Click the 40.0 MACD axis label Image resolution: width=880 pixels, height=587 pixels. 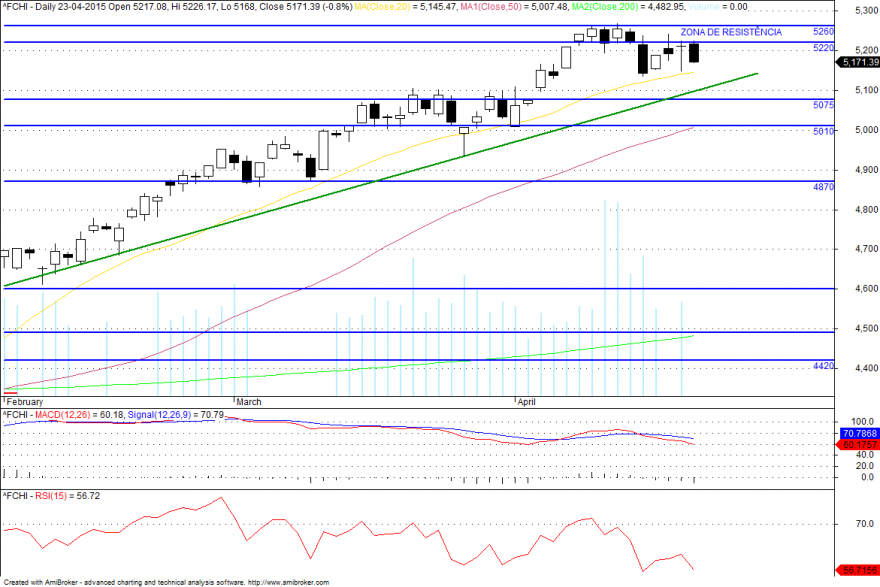[865, 455]
